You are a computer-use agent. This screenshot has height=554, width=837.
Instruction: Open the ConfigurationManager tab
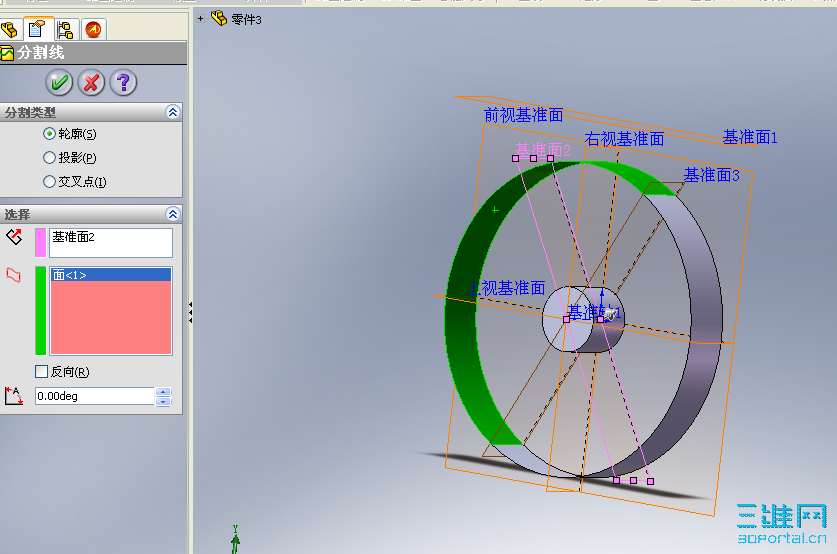click(66, 30)
